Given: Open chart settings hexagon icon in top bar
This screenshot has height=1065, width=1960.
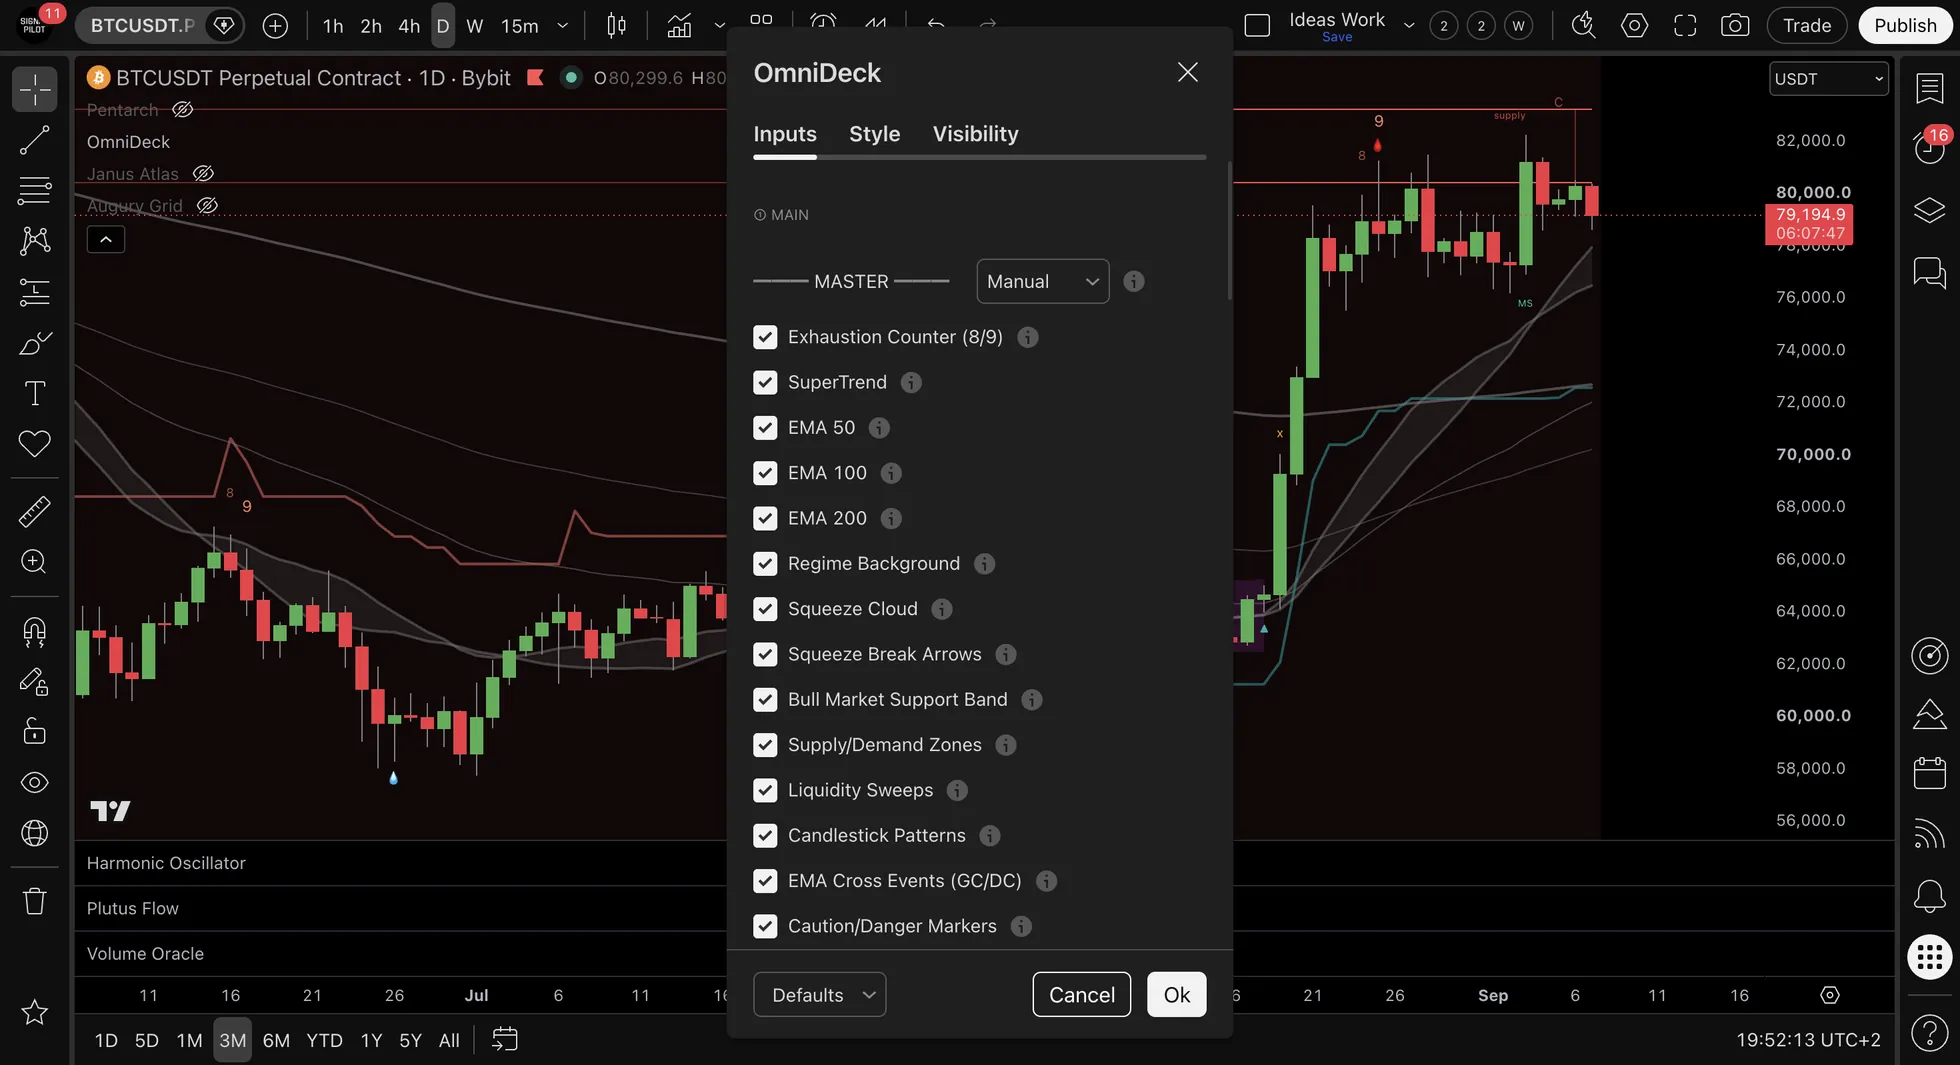Looking at the screenshot, I should pyautogui.click(x=1634, y=25).
